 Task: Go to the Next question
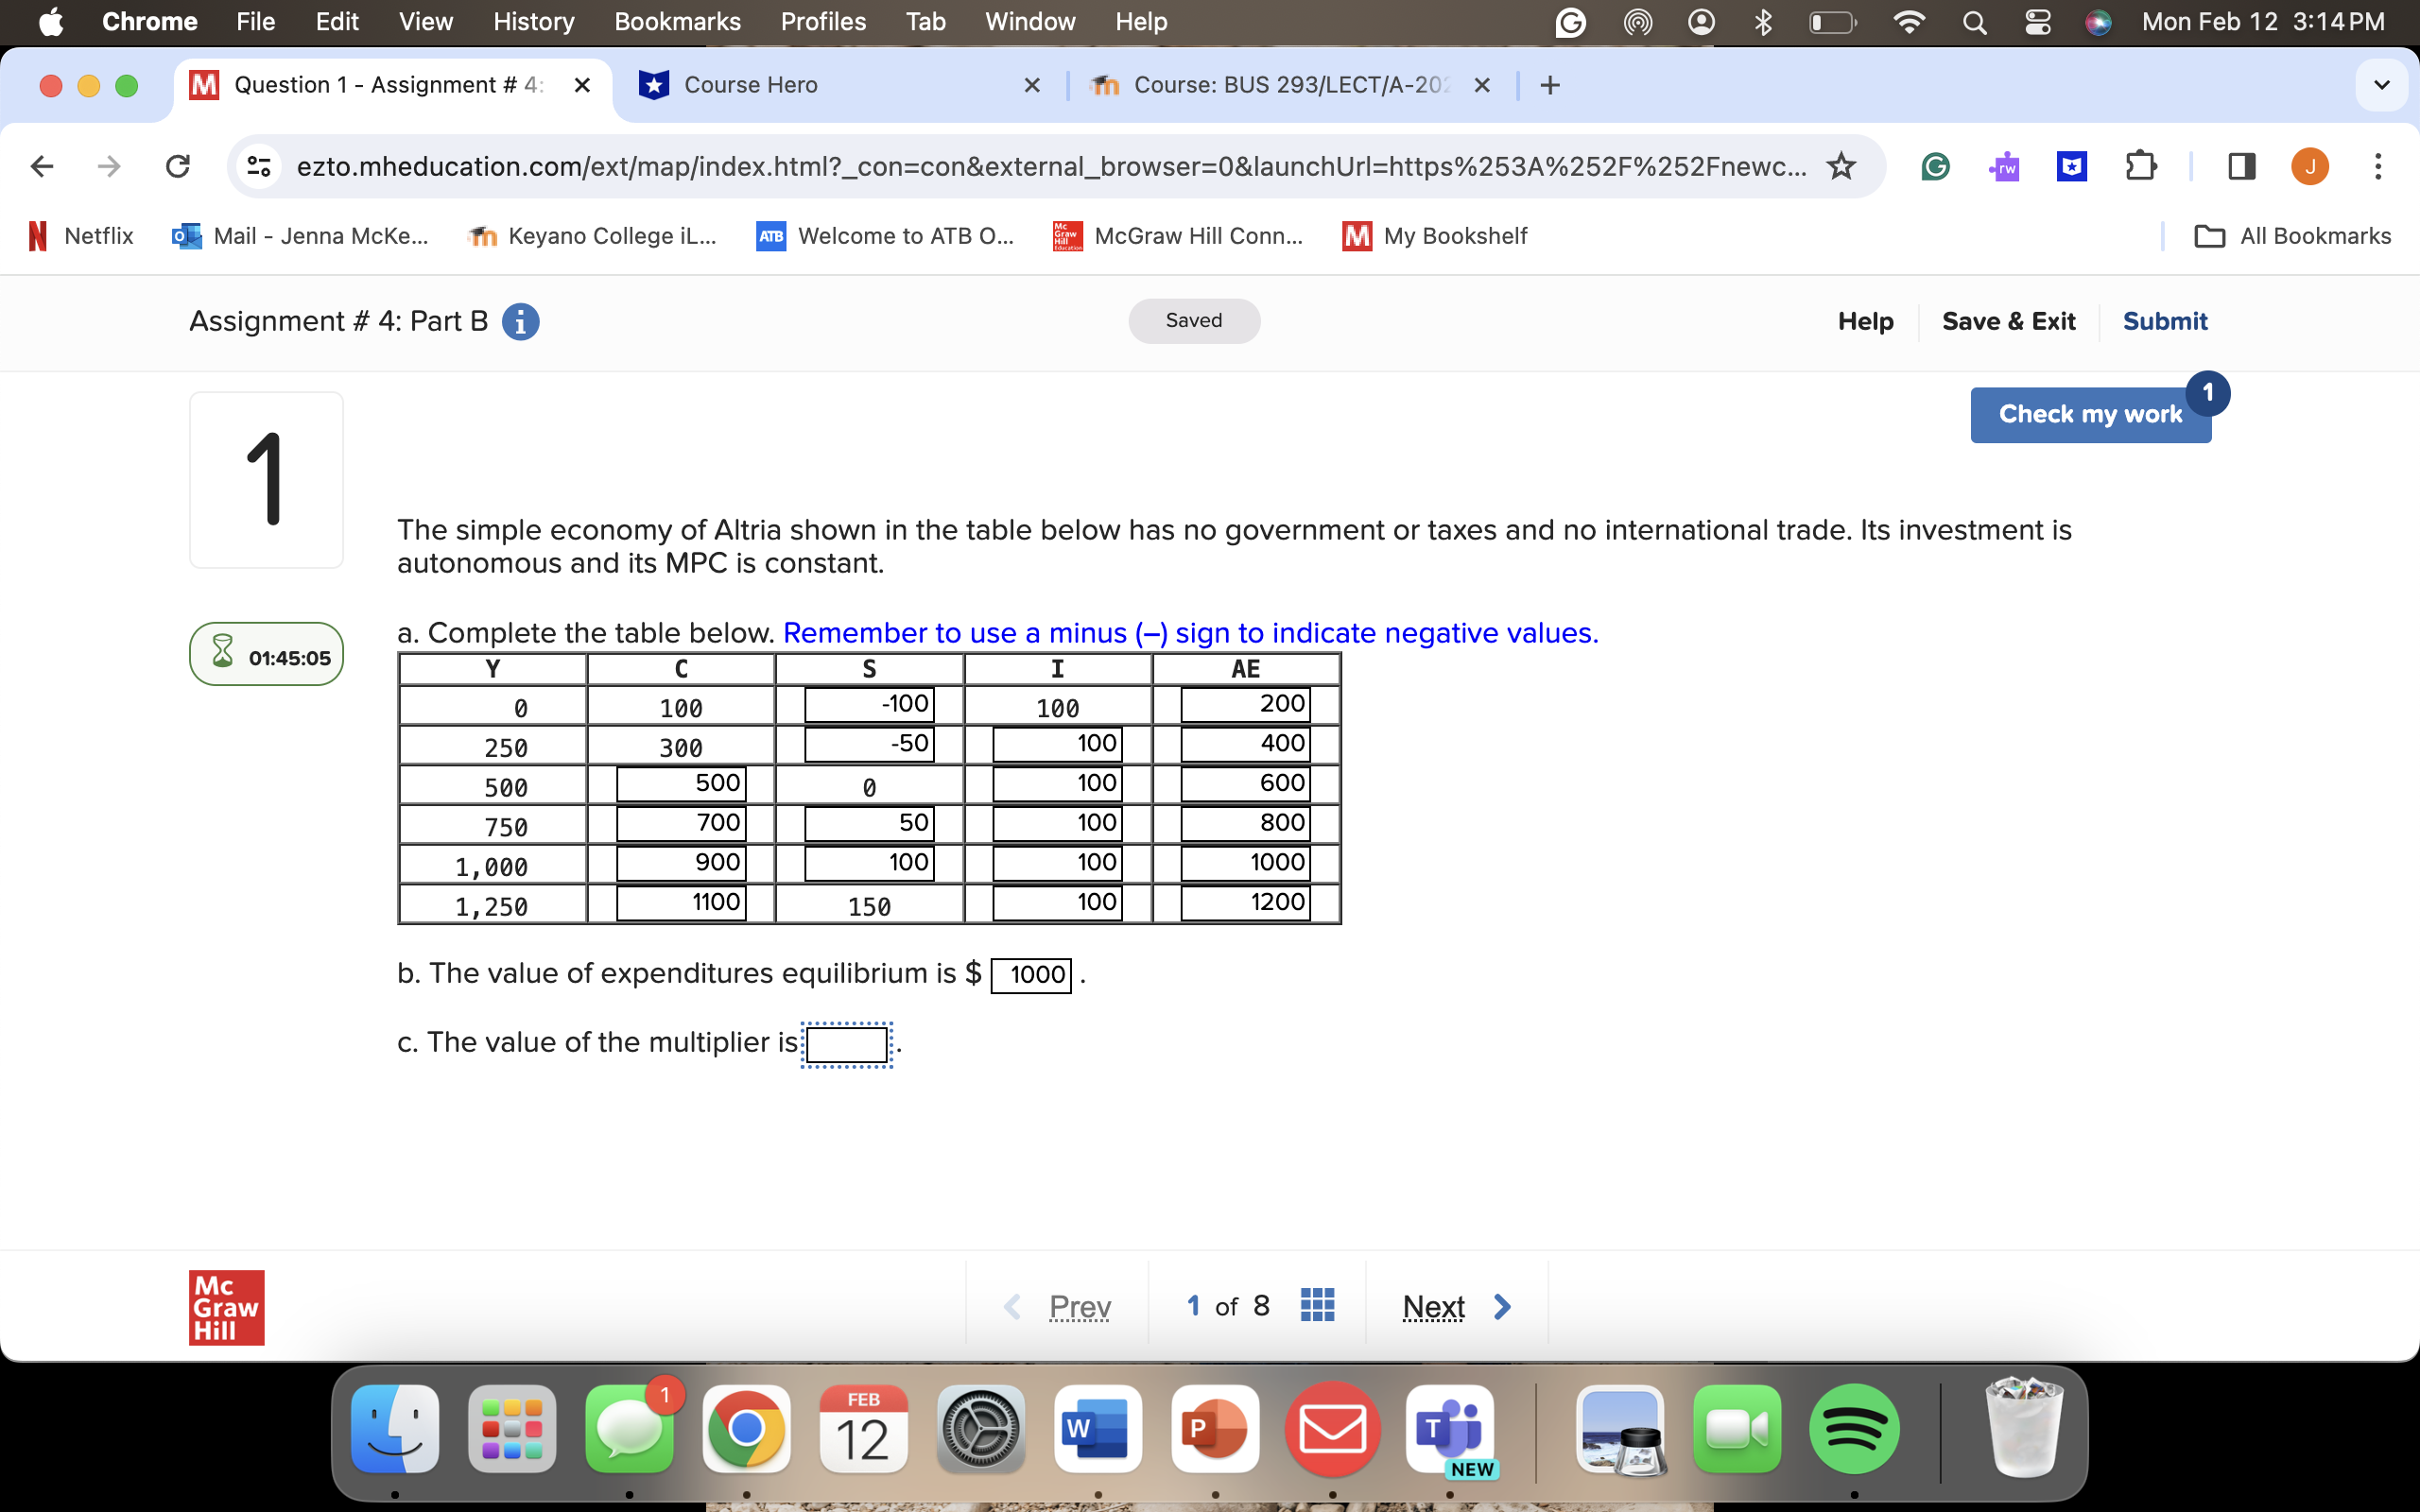1433,1306
